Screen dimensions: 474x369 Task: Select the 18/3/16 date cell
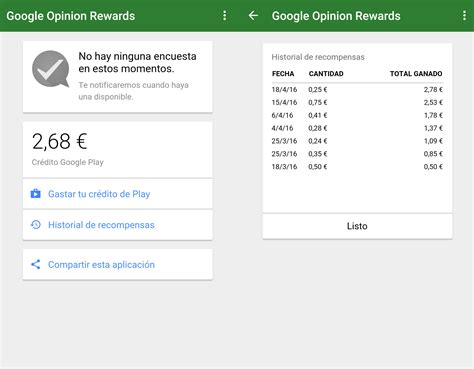(284, 167)
